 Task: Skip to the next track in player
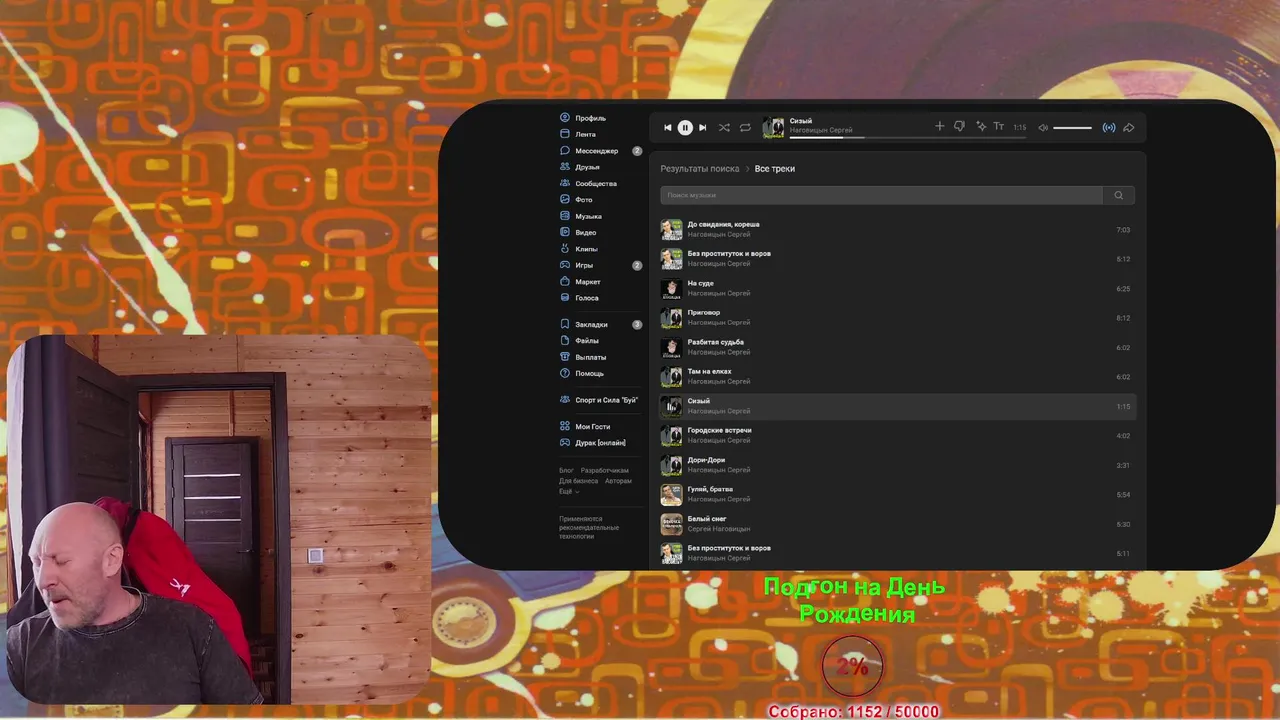click(702, 128)
